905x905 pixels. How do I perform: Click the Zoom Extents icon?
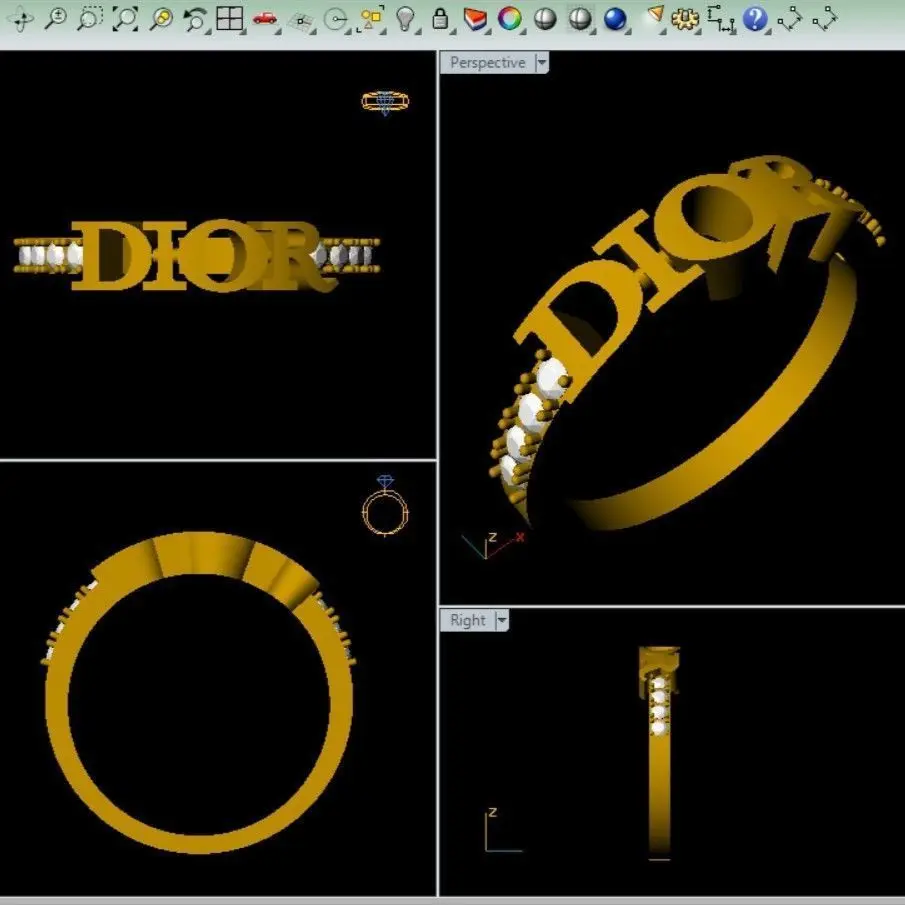coord(125,18)
